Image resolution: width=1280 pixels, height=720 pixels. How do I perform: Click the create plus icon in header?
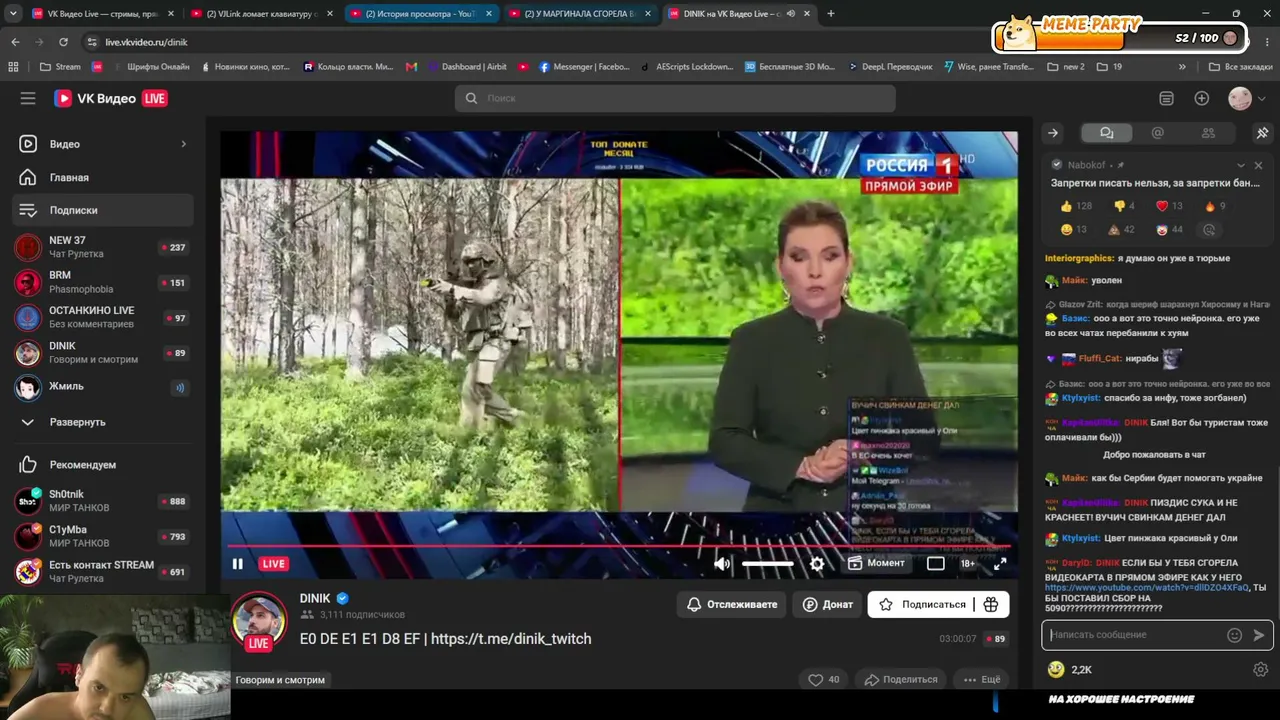1202,98
